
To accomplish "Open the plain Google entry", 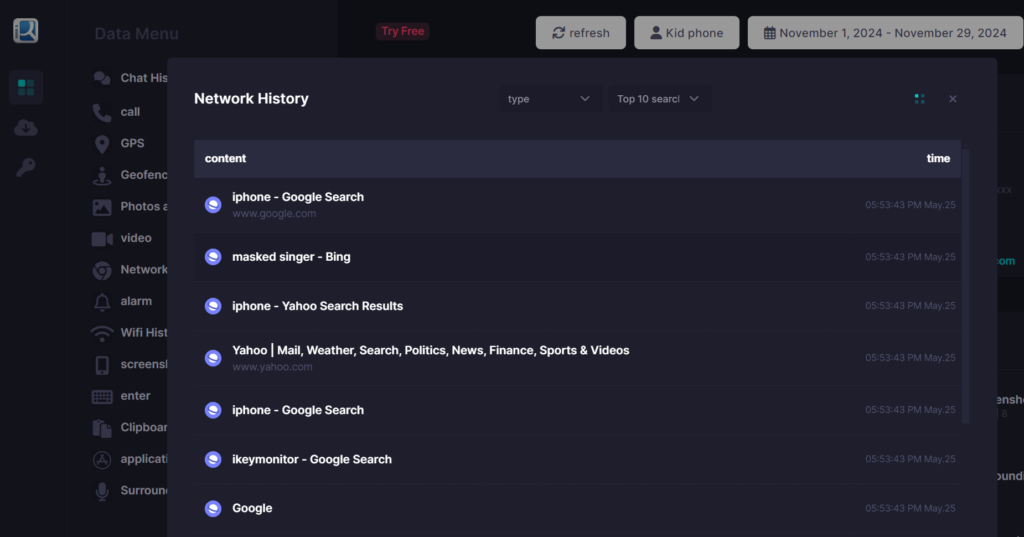I will 577,508.
